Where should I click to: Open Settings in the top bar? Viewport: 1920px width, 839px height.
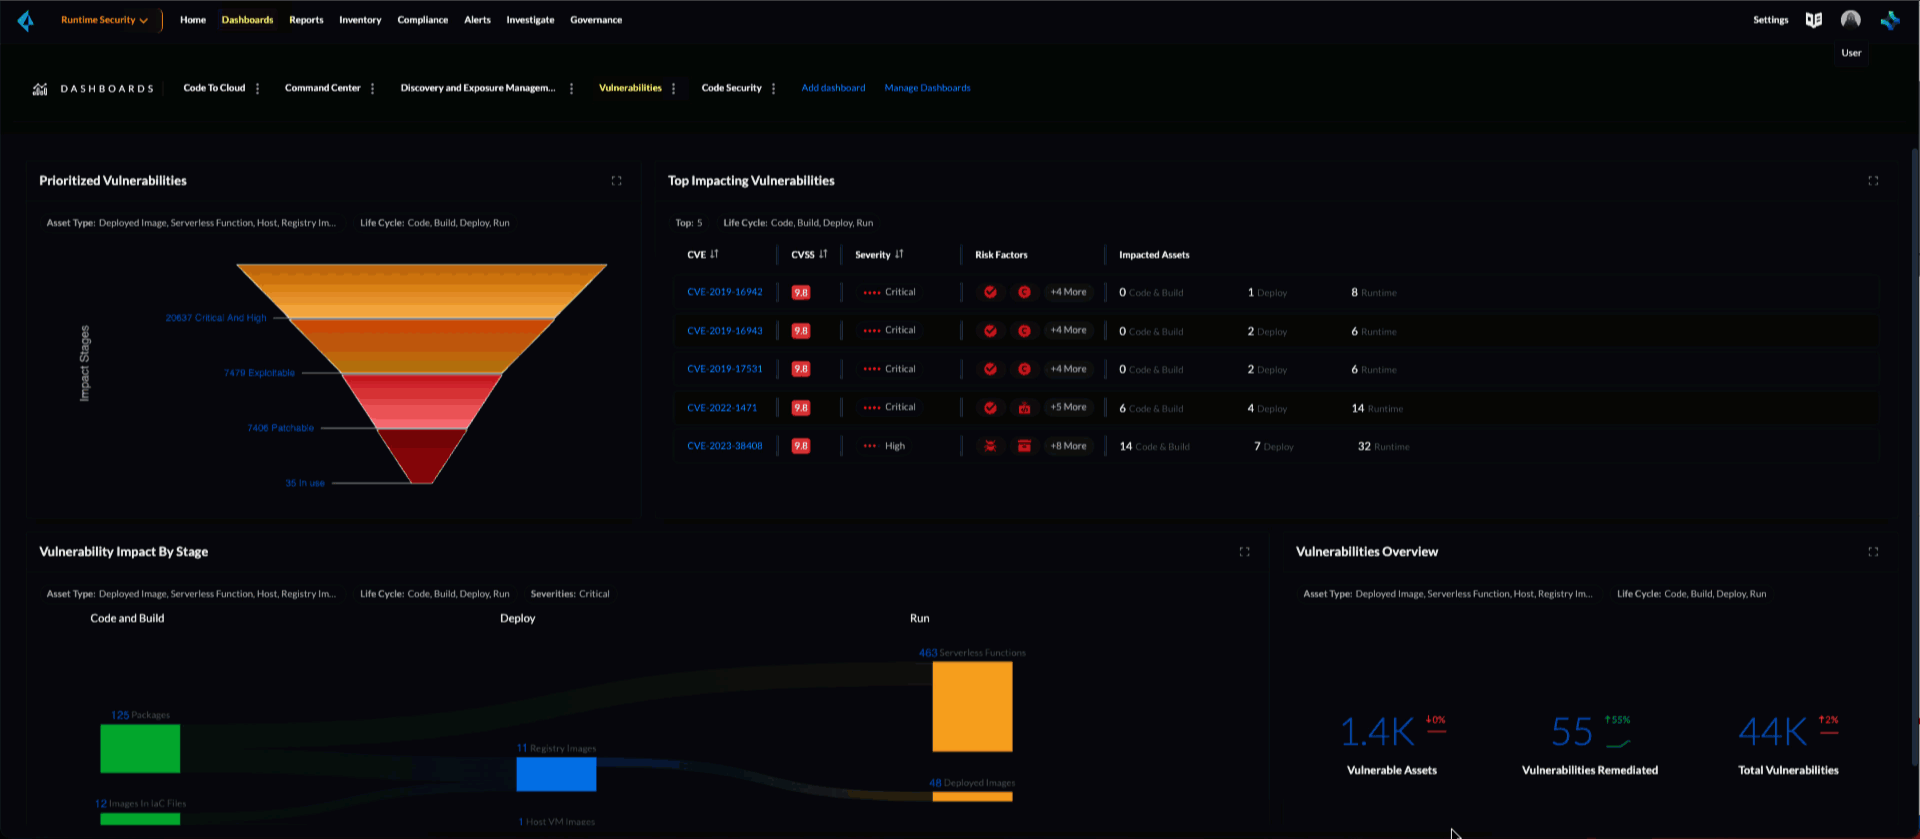tap(1770, 20)
